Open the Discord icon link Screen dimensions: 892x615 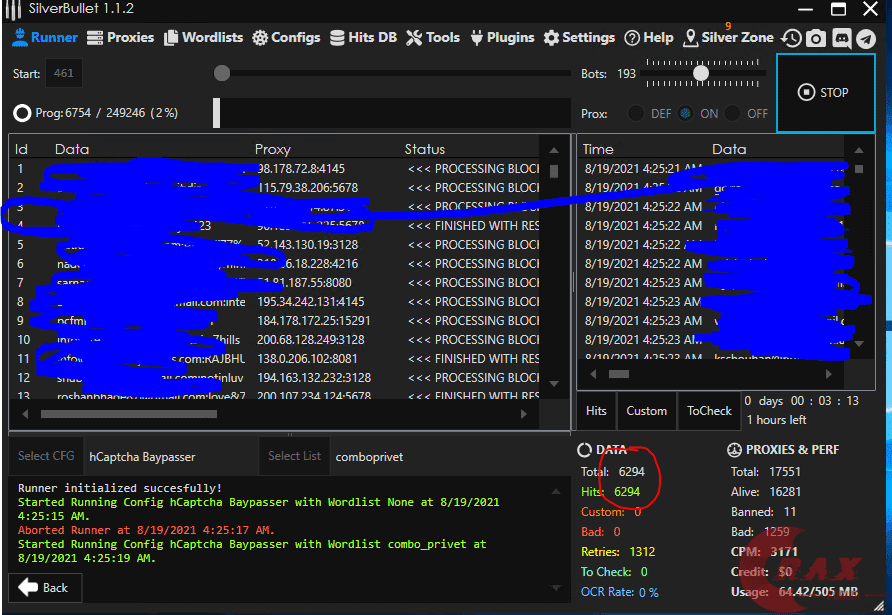tap(841, 38)
